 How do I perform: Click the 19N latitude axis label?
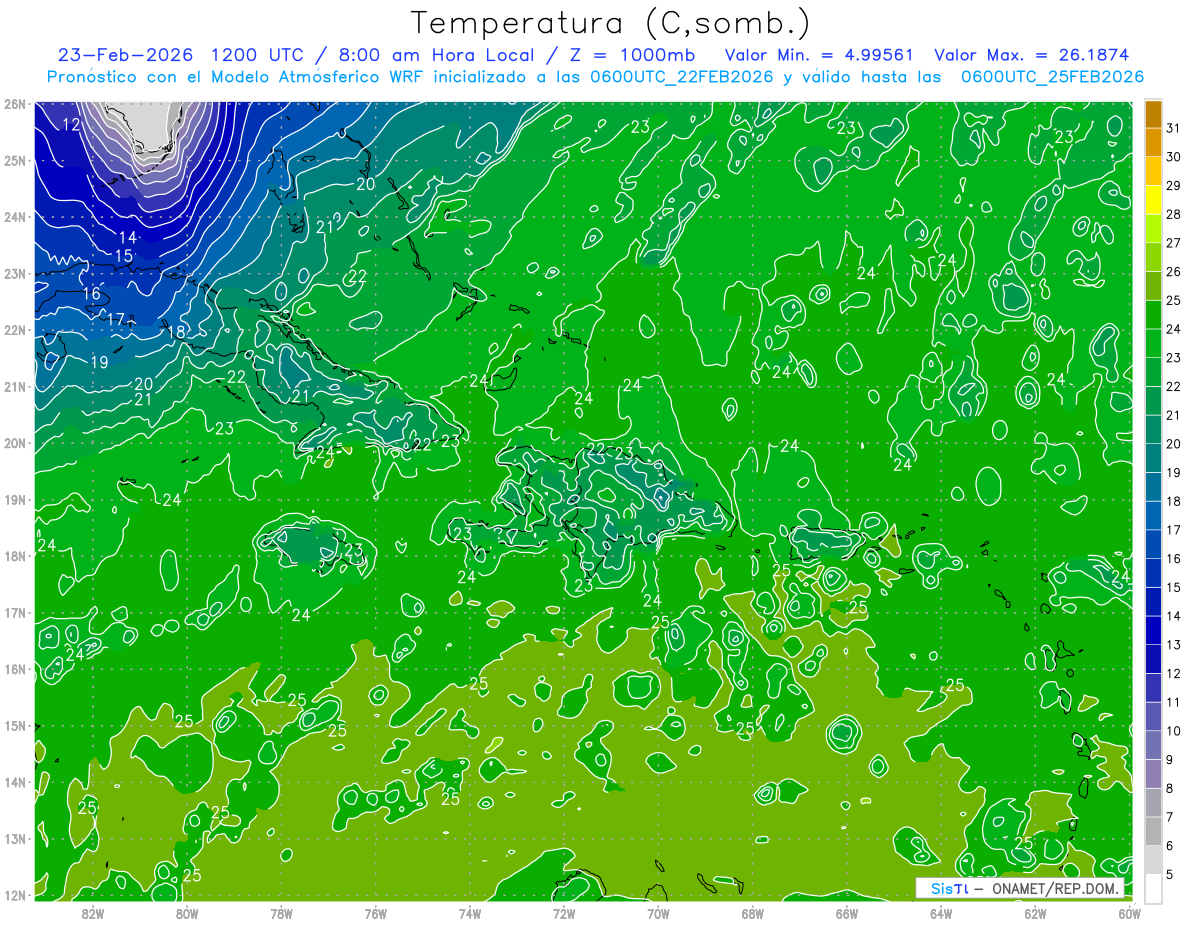point(15,500)
